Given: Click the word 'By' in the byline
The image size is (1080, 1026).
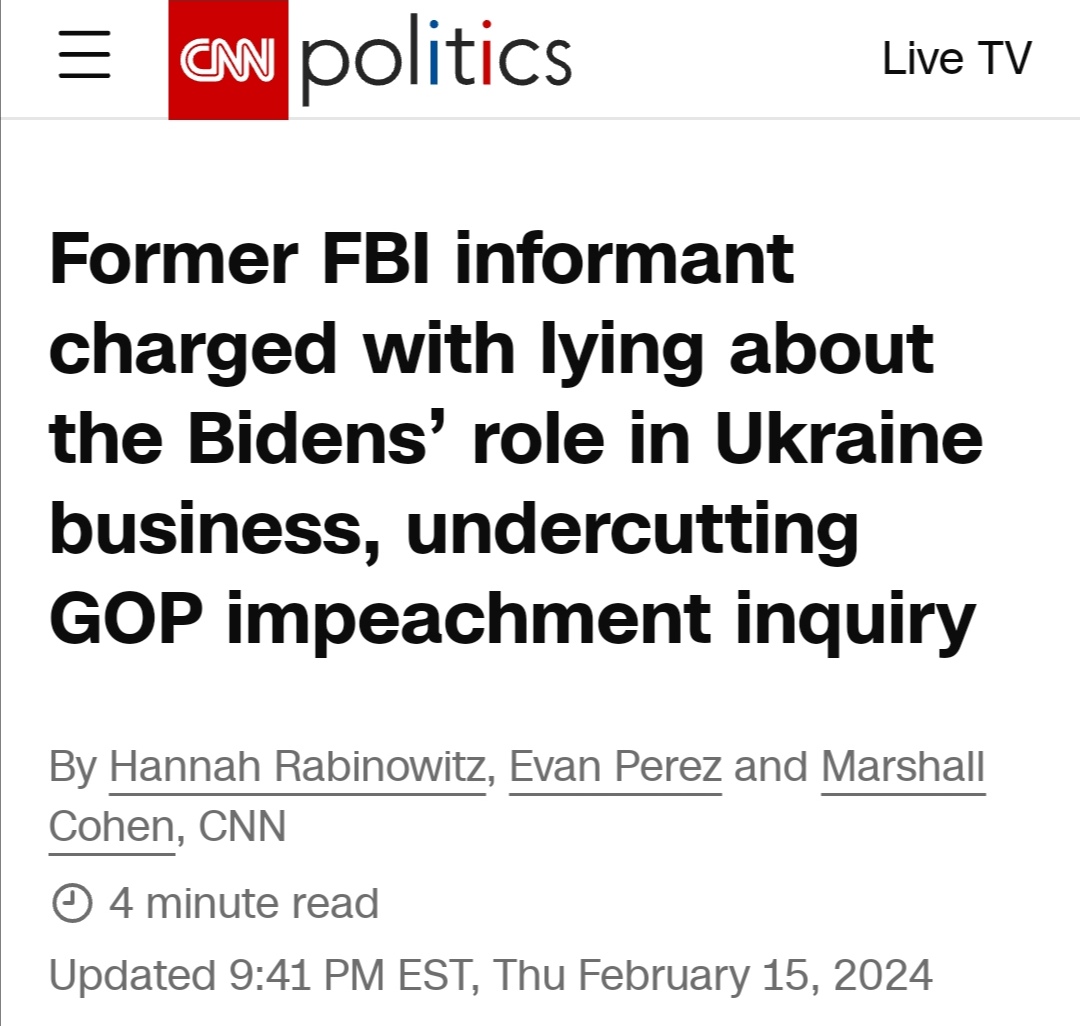Looking at the screenshot, I should pos(73,767).
